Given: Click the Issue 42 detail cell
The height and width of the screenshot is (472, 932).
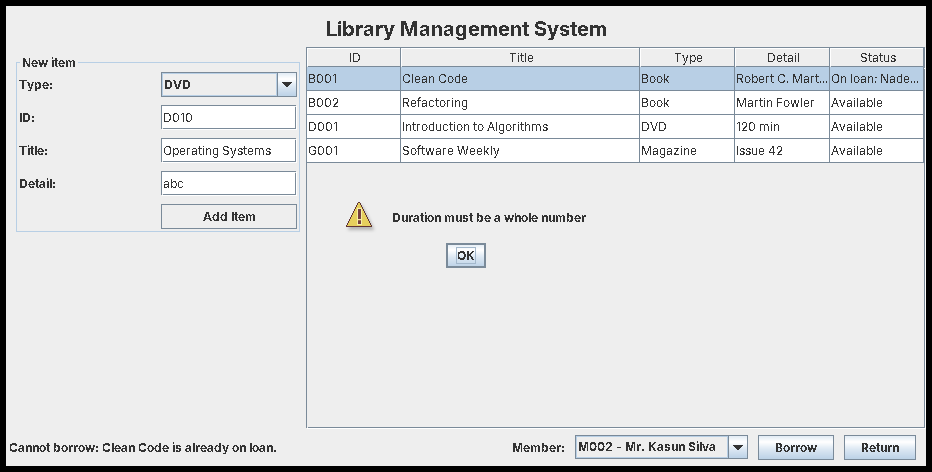Looking at the screenshot, I should point(782,150).
